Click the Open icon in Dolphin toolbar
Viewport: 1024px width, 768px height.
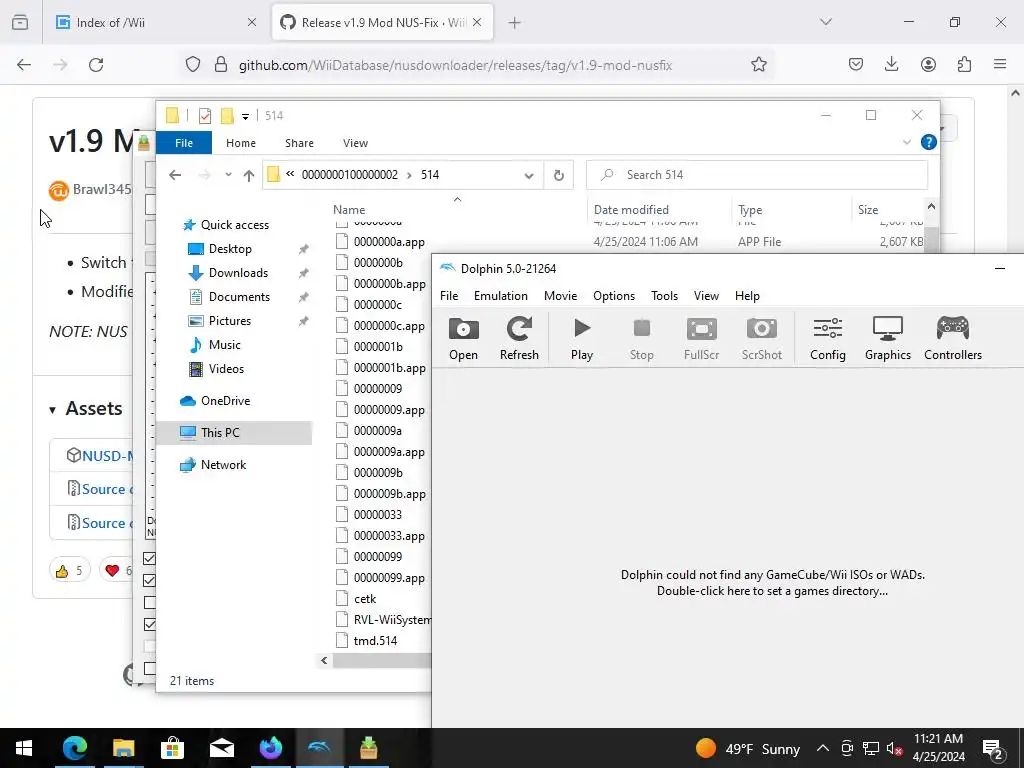463,338
